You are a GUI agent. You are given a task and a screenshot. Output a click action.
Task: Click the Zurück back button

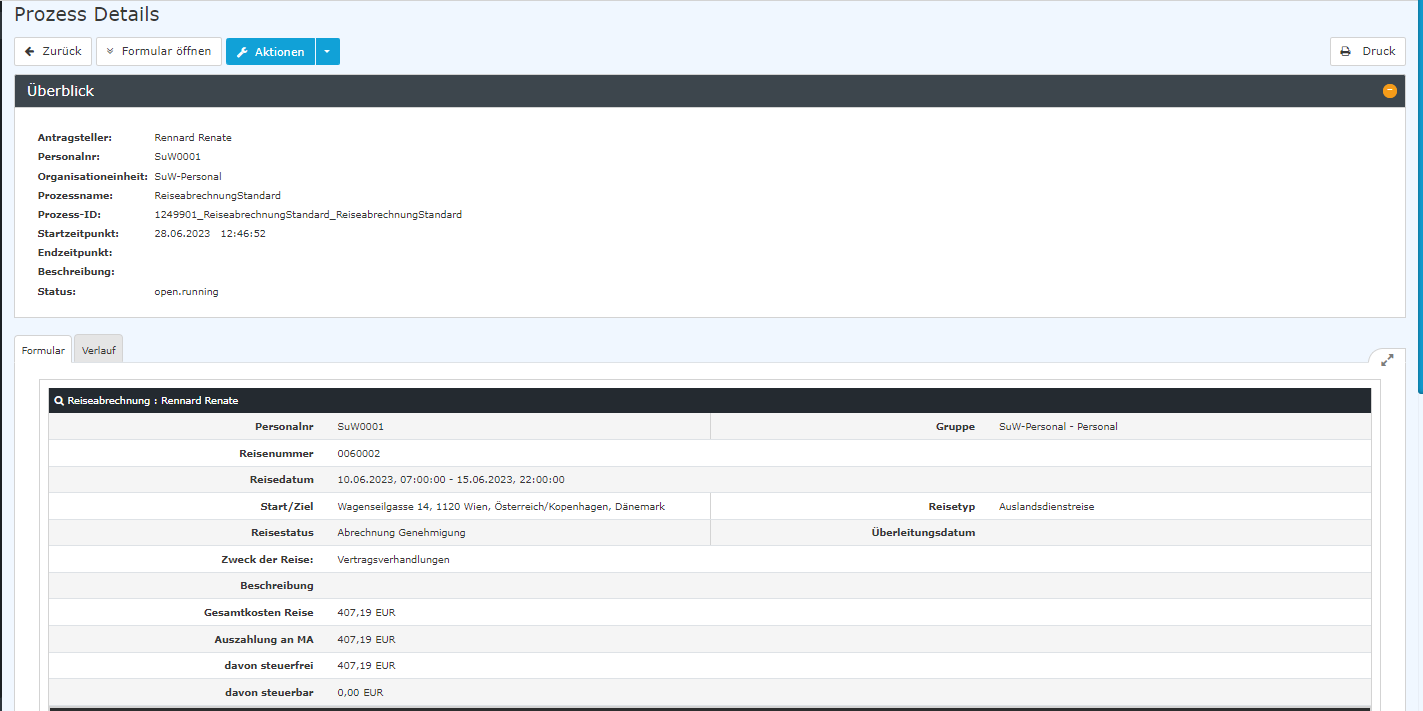(x=53, y=51)
